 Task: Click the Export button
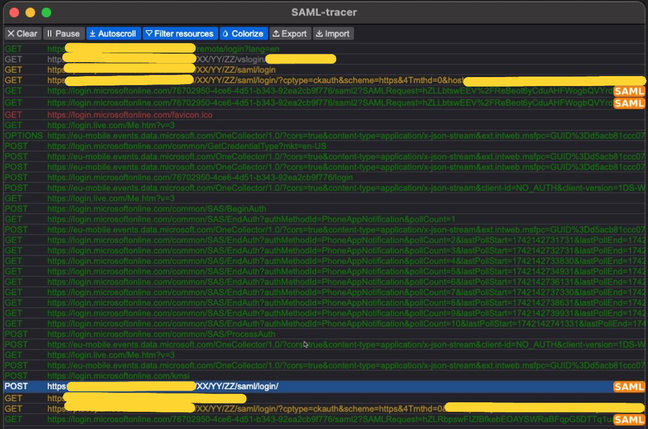(290, 33)
